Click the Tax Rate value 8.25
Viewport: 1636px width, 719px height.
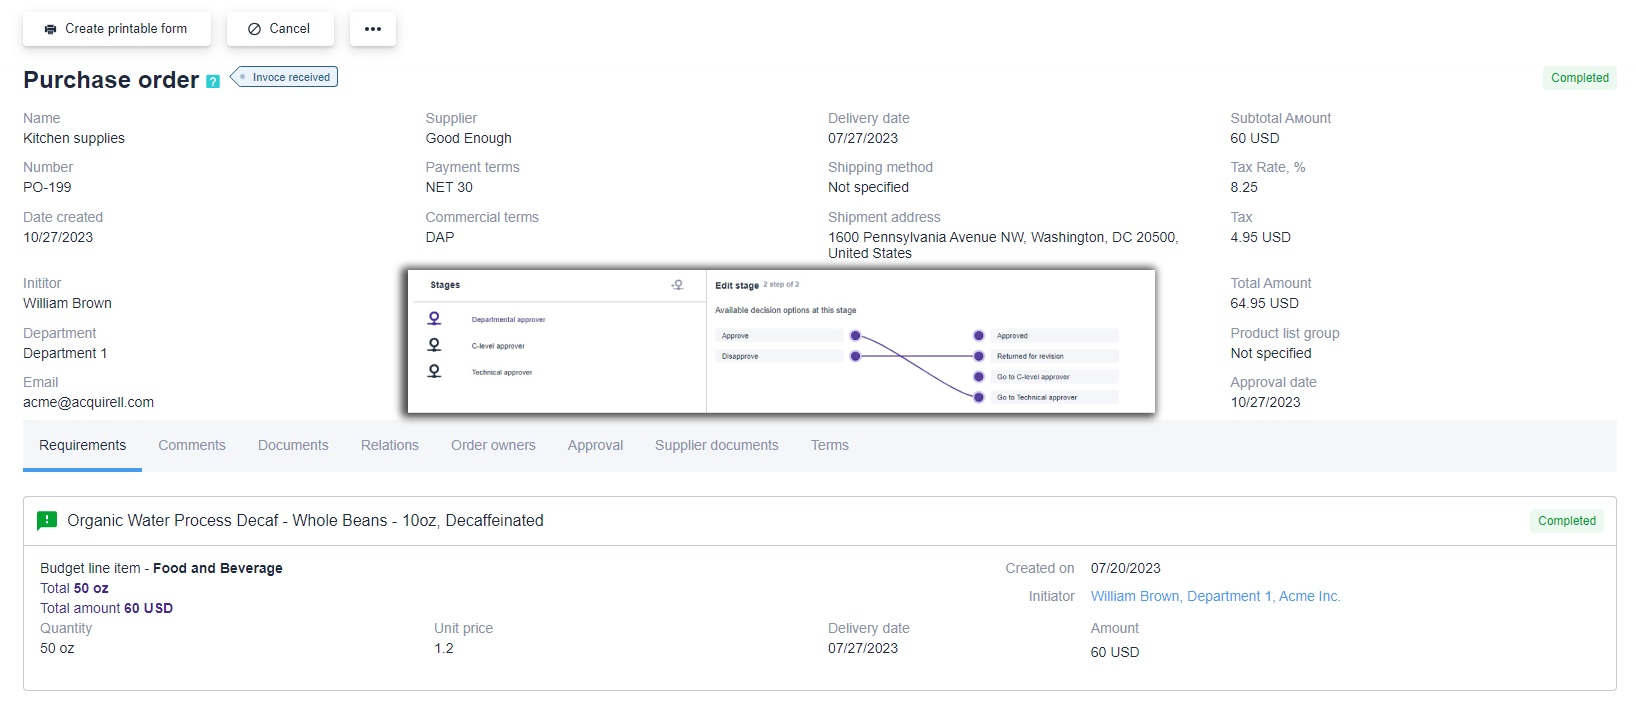pyautogui.click(x=1244, y=188)
